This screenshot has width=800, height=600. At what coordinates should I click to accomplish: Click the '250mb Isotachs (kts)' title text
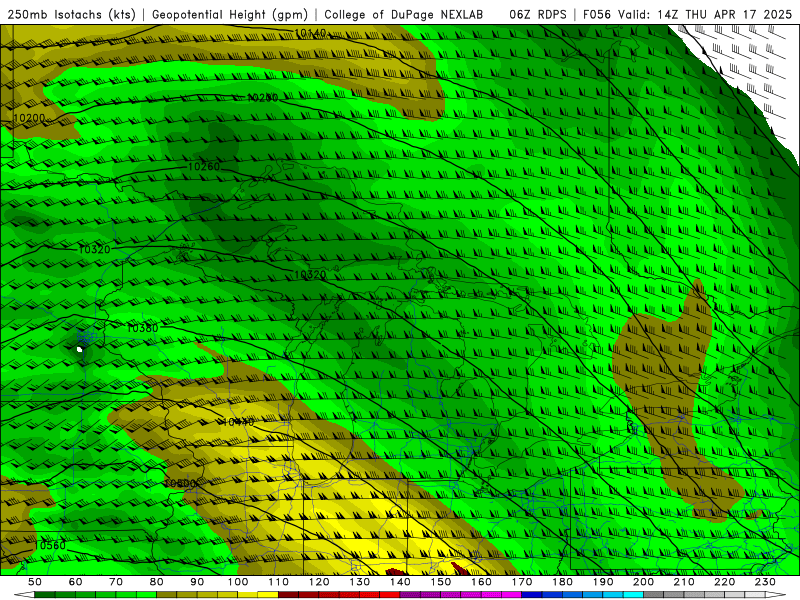click(71, 14)
